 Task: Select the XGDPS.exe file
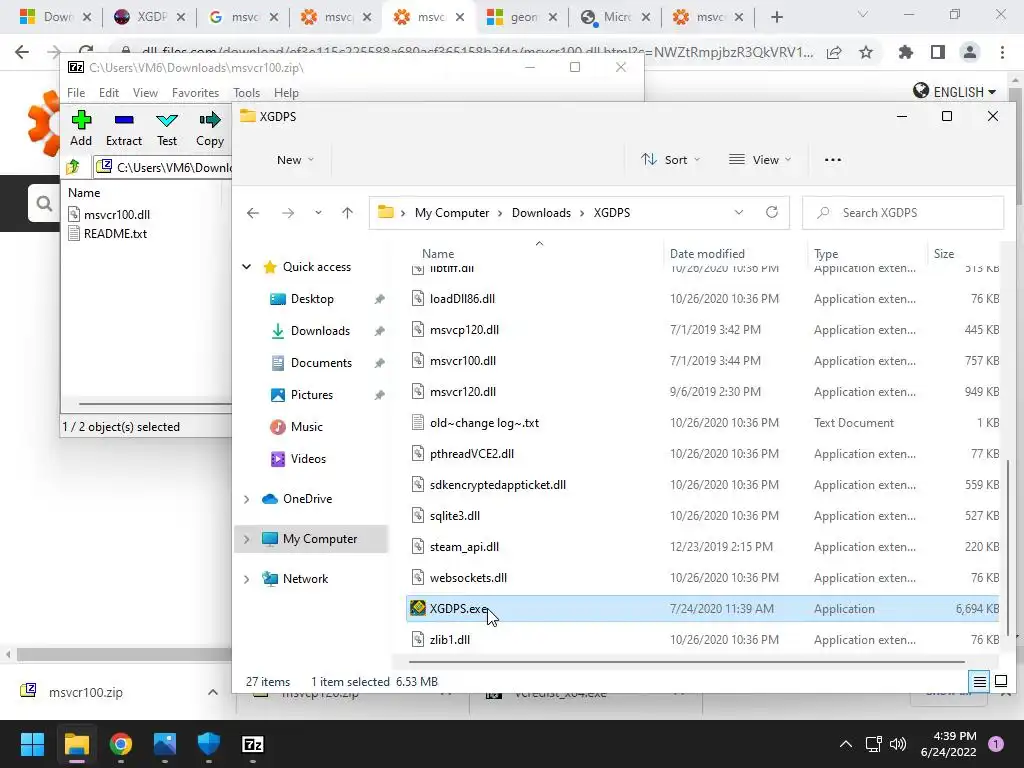tap(702, 609)
